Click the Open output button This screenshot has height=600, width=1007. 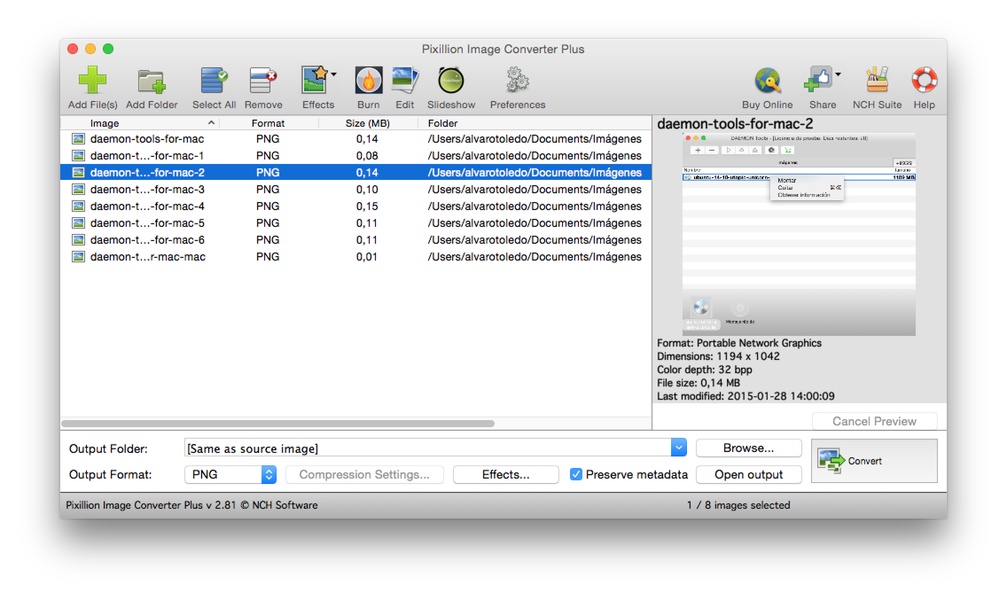(748, 475)
